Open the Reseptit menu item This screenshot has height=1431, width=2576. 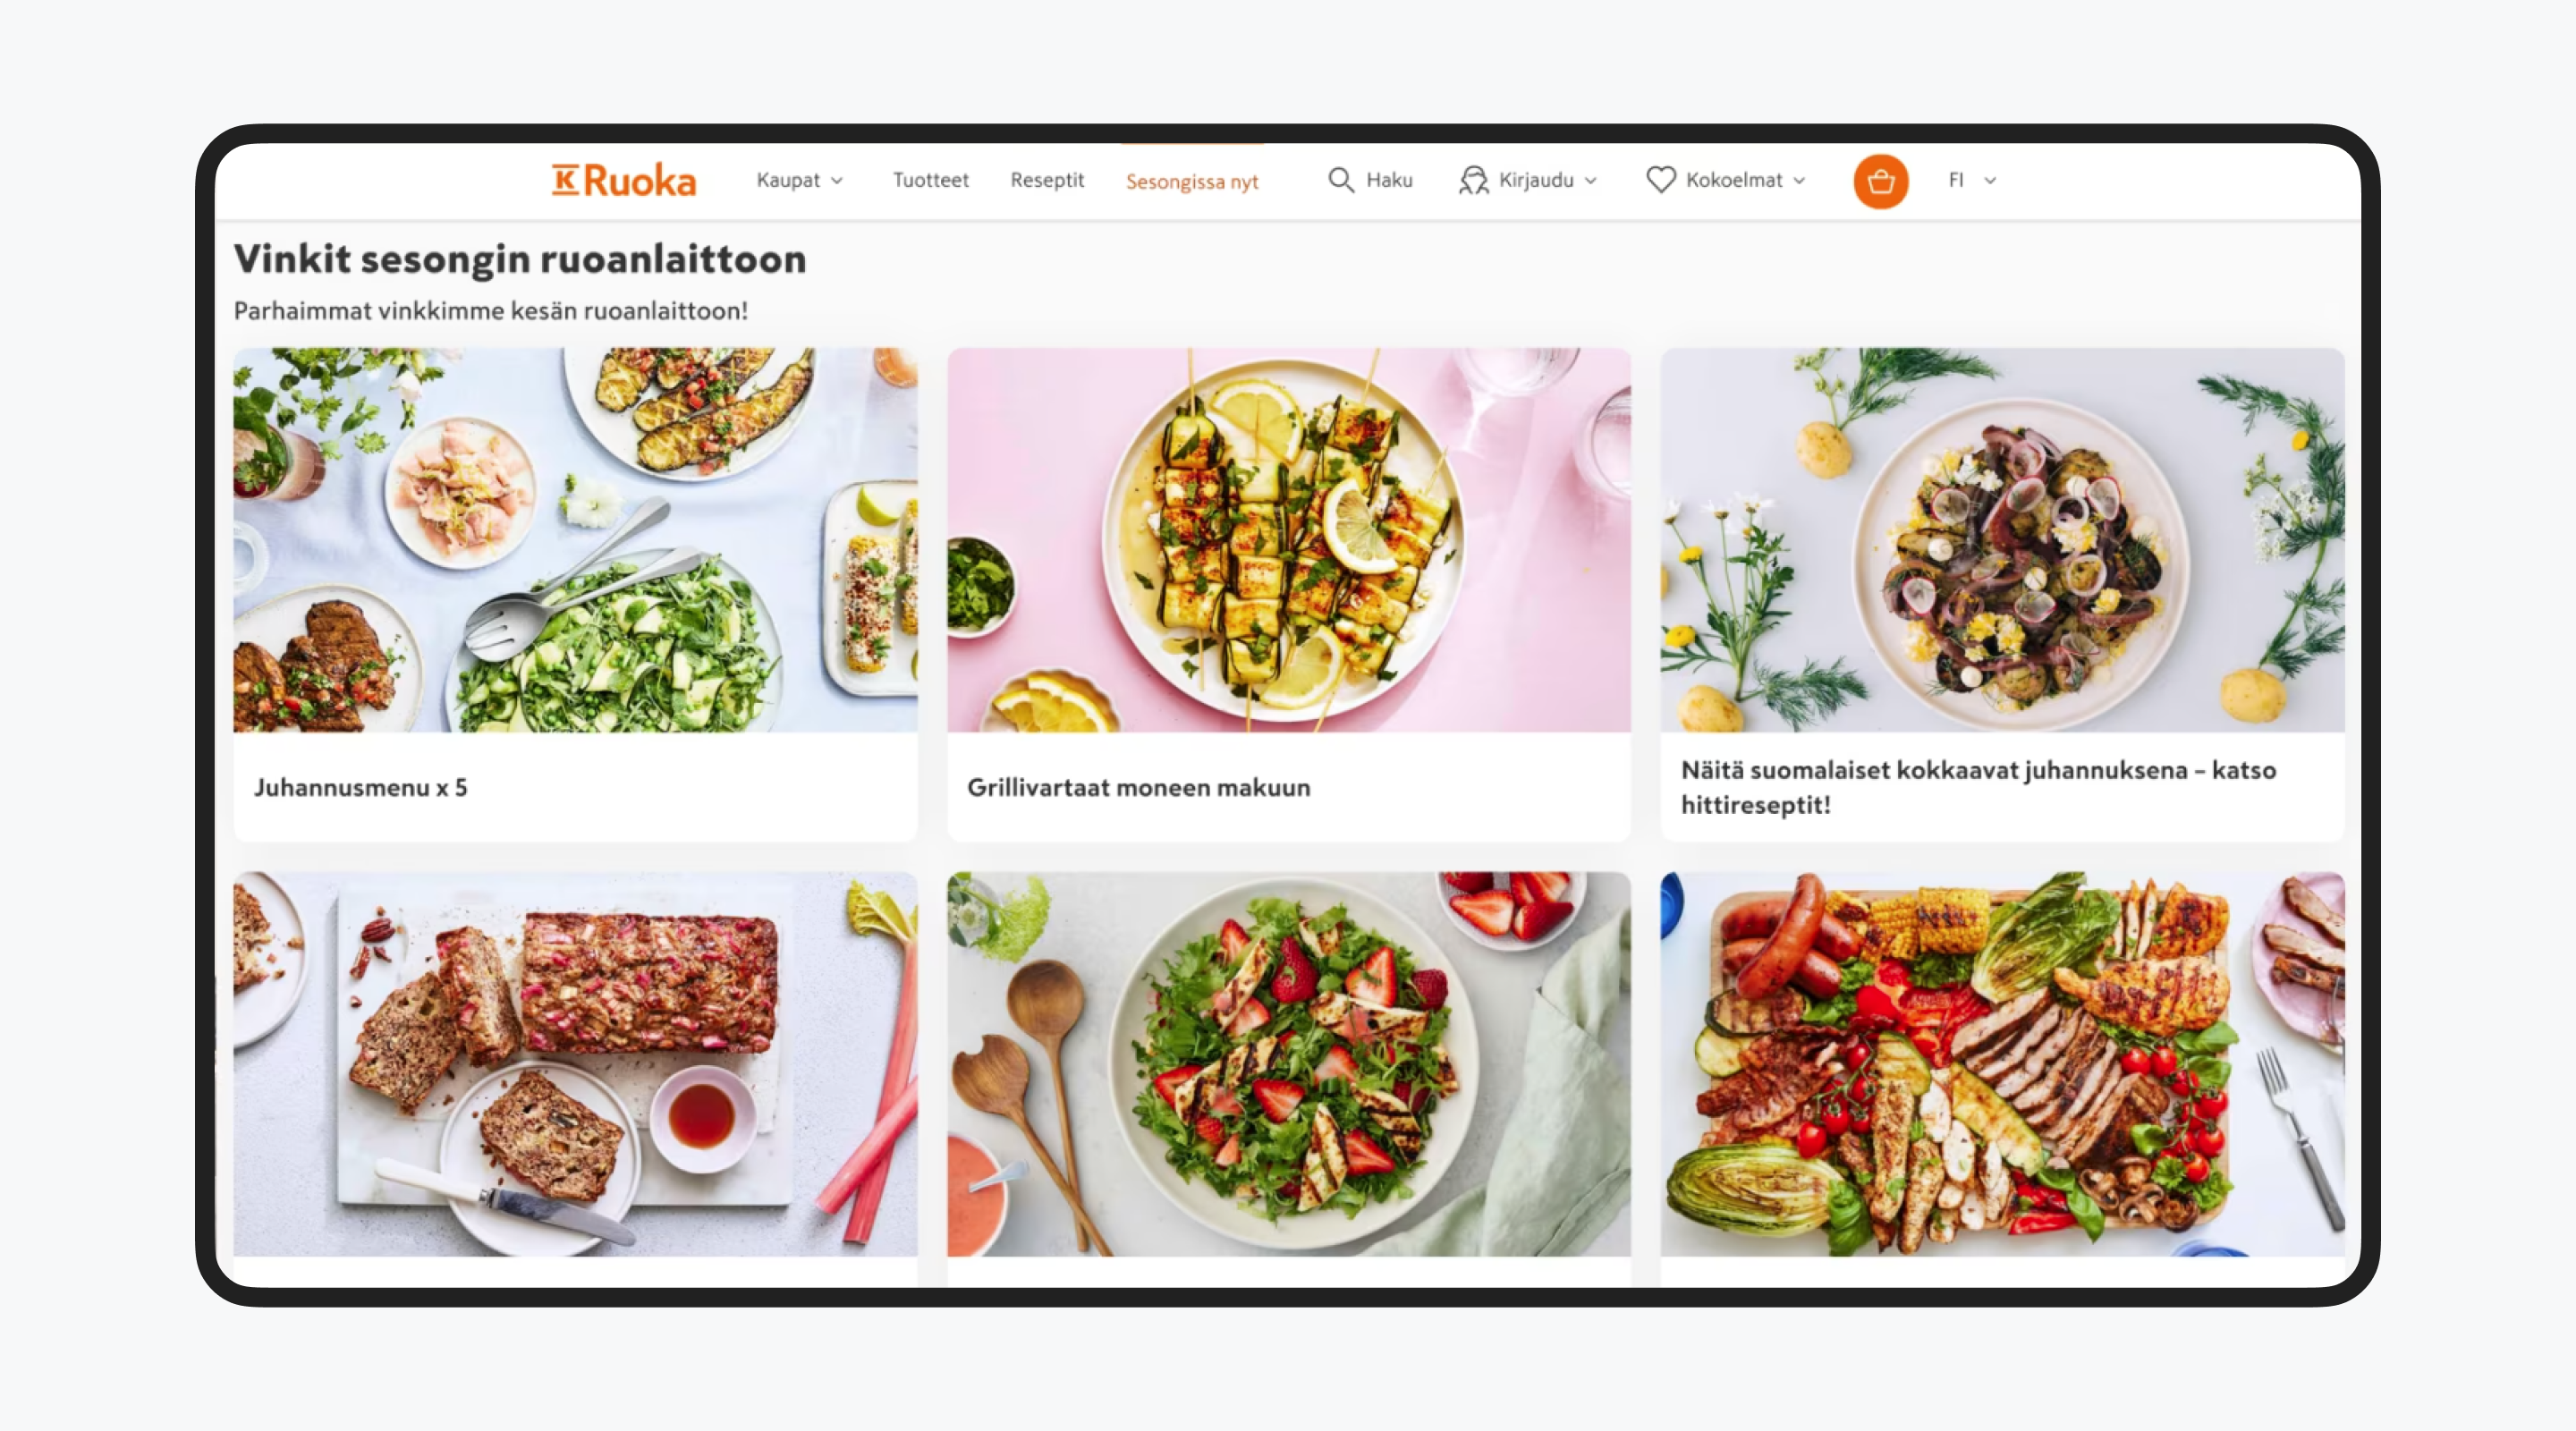pyautogui.click(x=1046, y=180)
